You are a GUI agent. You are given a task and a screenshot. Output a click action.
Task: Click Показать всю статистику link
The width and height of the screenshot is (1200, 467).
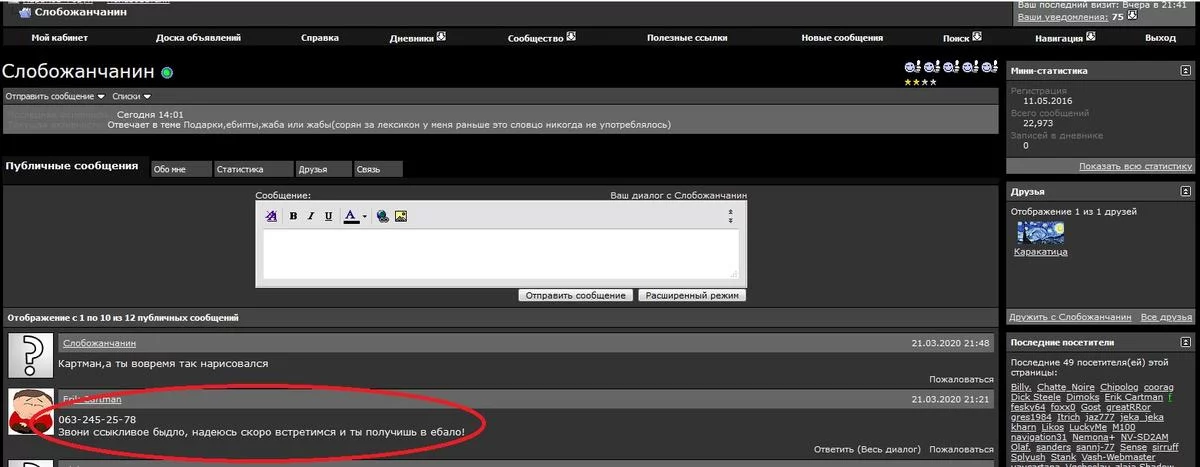point(1136,166)
